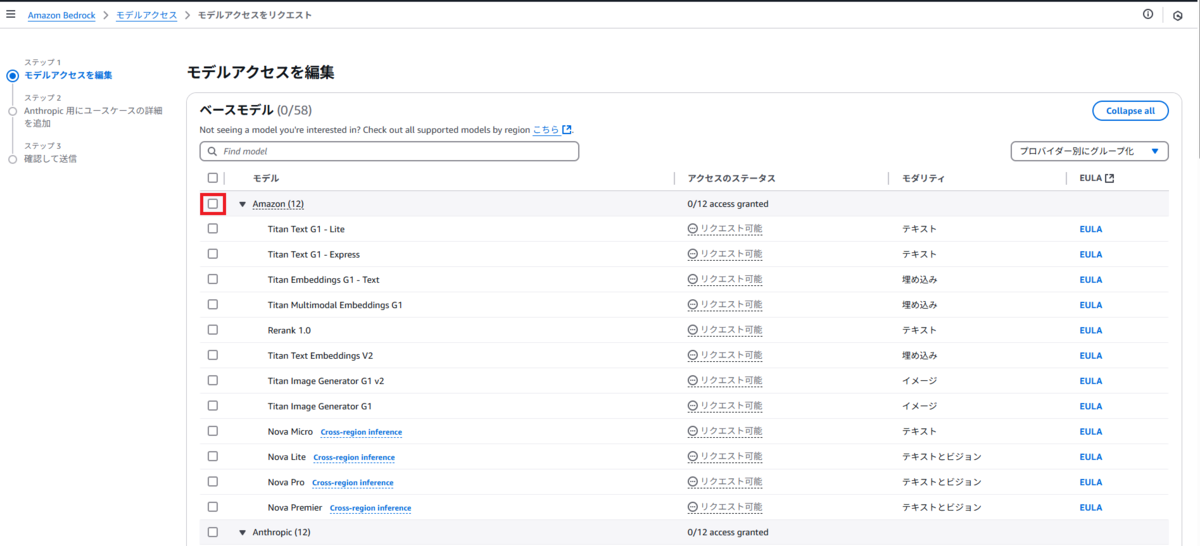Click テキストとビジョン modality for Nova Pro
Viewport: 1200px width, 546px height.
[x=941, y=482]
